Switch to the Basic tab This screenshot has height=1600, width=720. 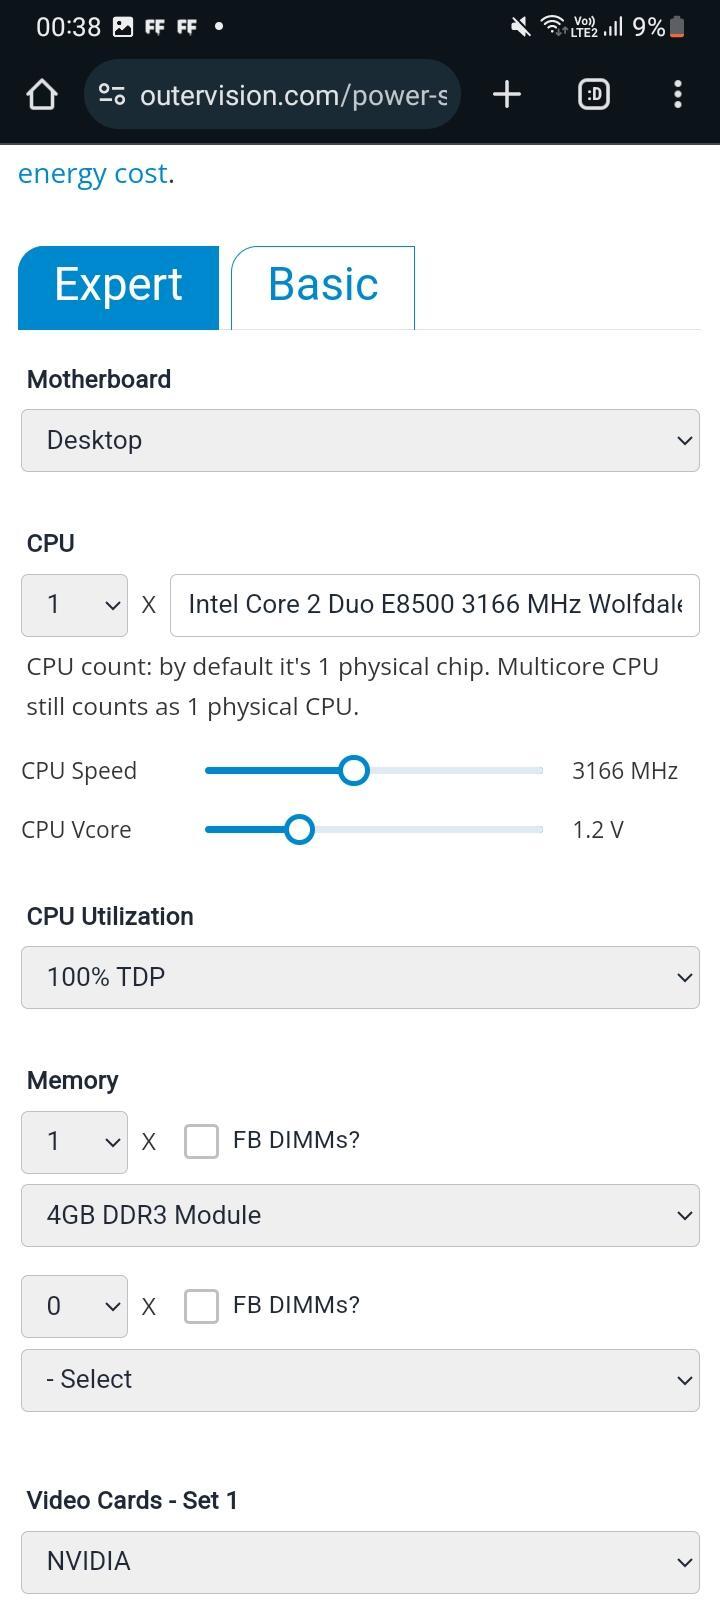coord(323,287)
